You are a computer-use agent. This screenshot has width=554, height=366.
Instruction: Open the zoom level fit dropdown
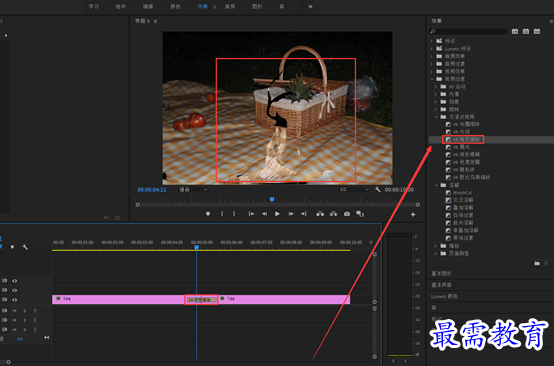click(x=193, y=190)
